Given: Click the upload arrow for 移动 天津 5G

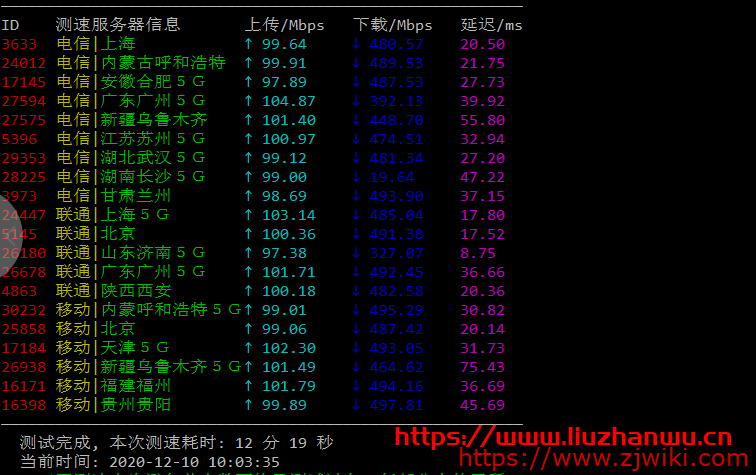Looking at the screenshot, I should 249,348.
